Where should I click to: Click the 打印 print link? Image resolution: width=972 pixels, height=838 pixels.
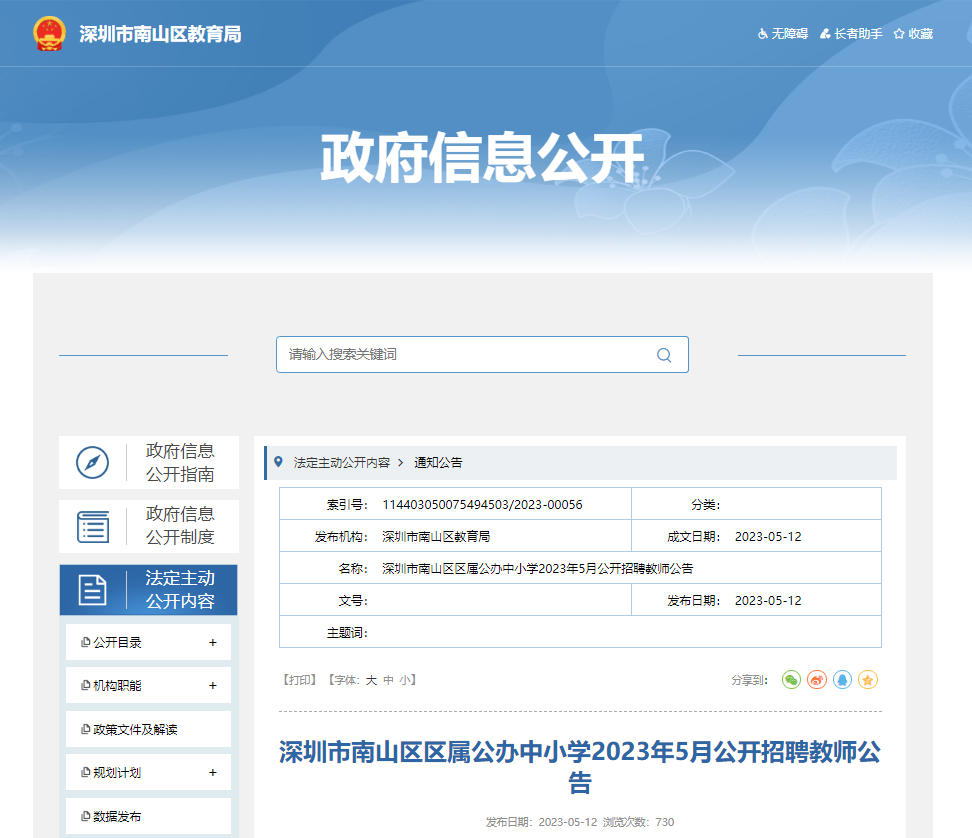tap(300, 680)
